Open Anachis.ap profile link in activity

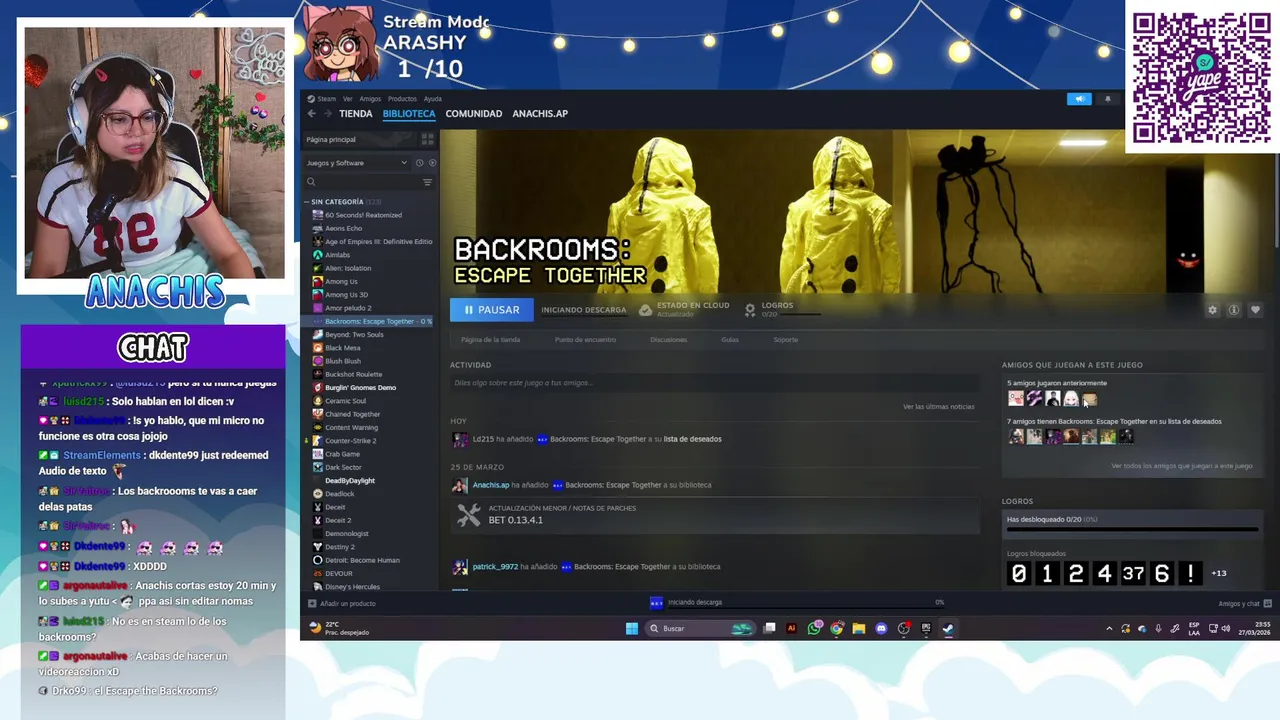click(x=490, y=485)
